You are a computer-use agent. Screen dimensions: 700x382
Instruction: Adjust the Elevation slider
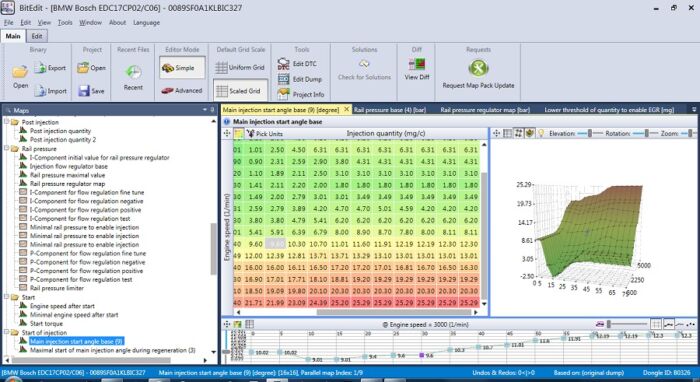(x=590, y=133)
